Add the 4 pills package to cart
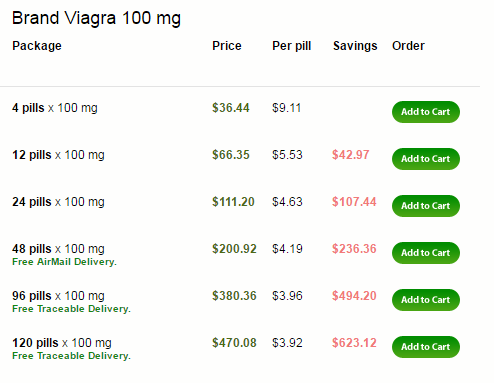 pyautogui.click(x=426, y=112)
